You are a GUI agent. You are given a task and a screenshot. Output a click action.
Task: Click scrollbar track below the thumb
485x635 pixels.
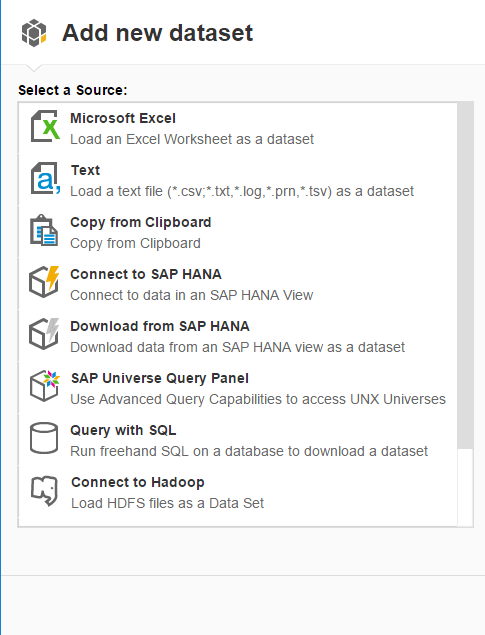tap(465, 487)
